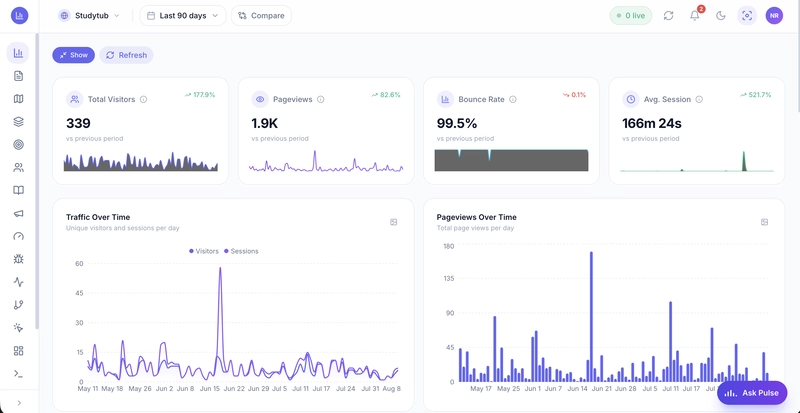Click the Bounce Rate sparkline chart

point(511,160)
